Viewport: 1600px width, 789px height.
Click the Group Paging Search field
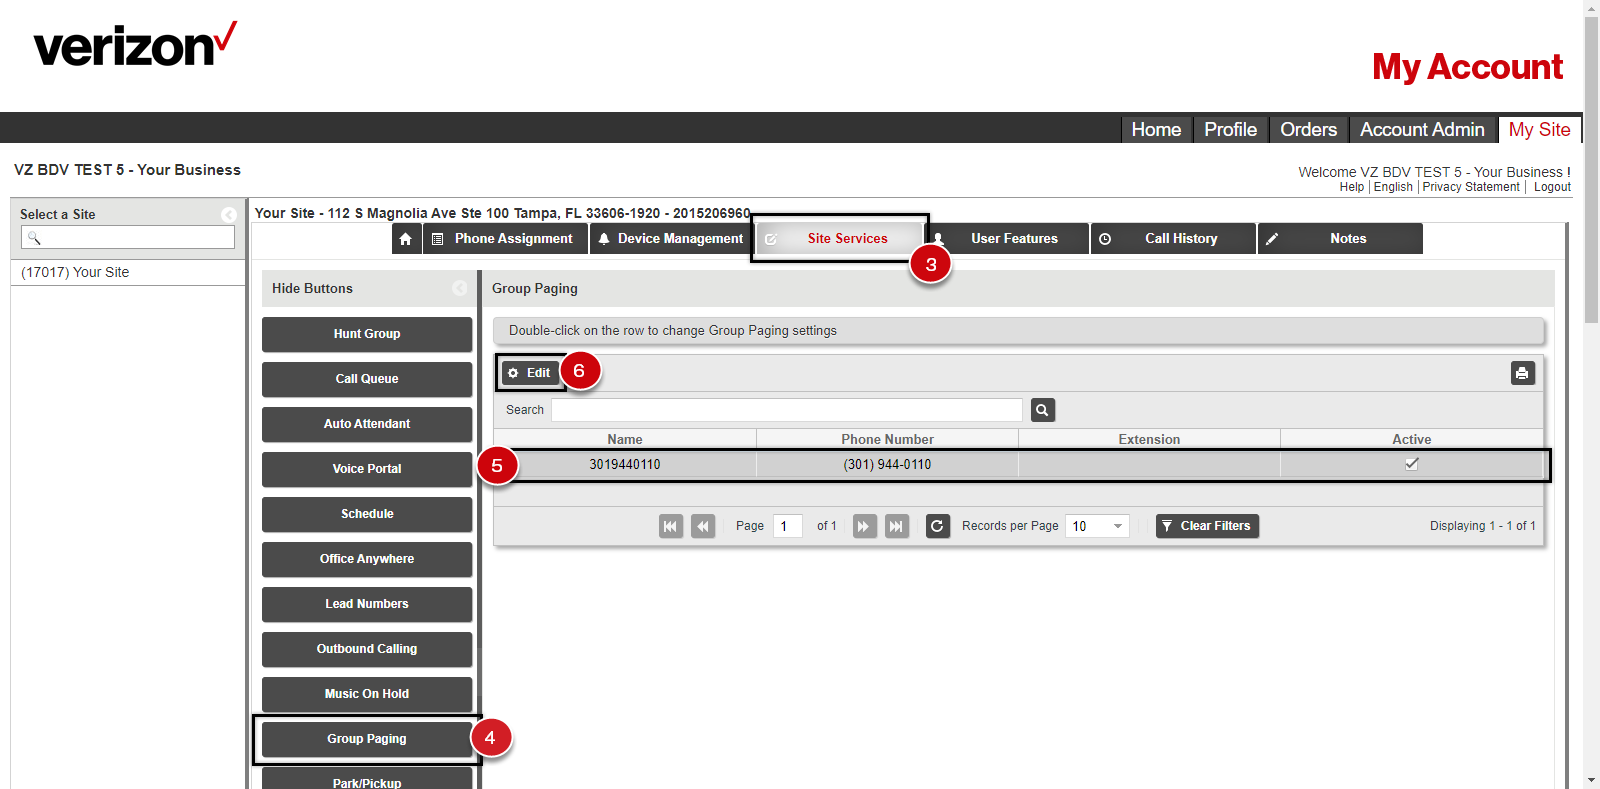[x=787, y=410]
